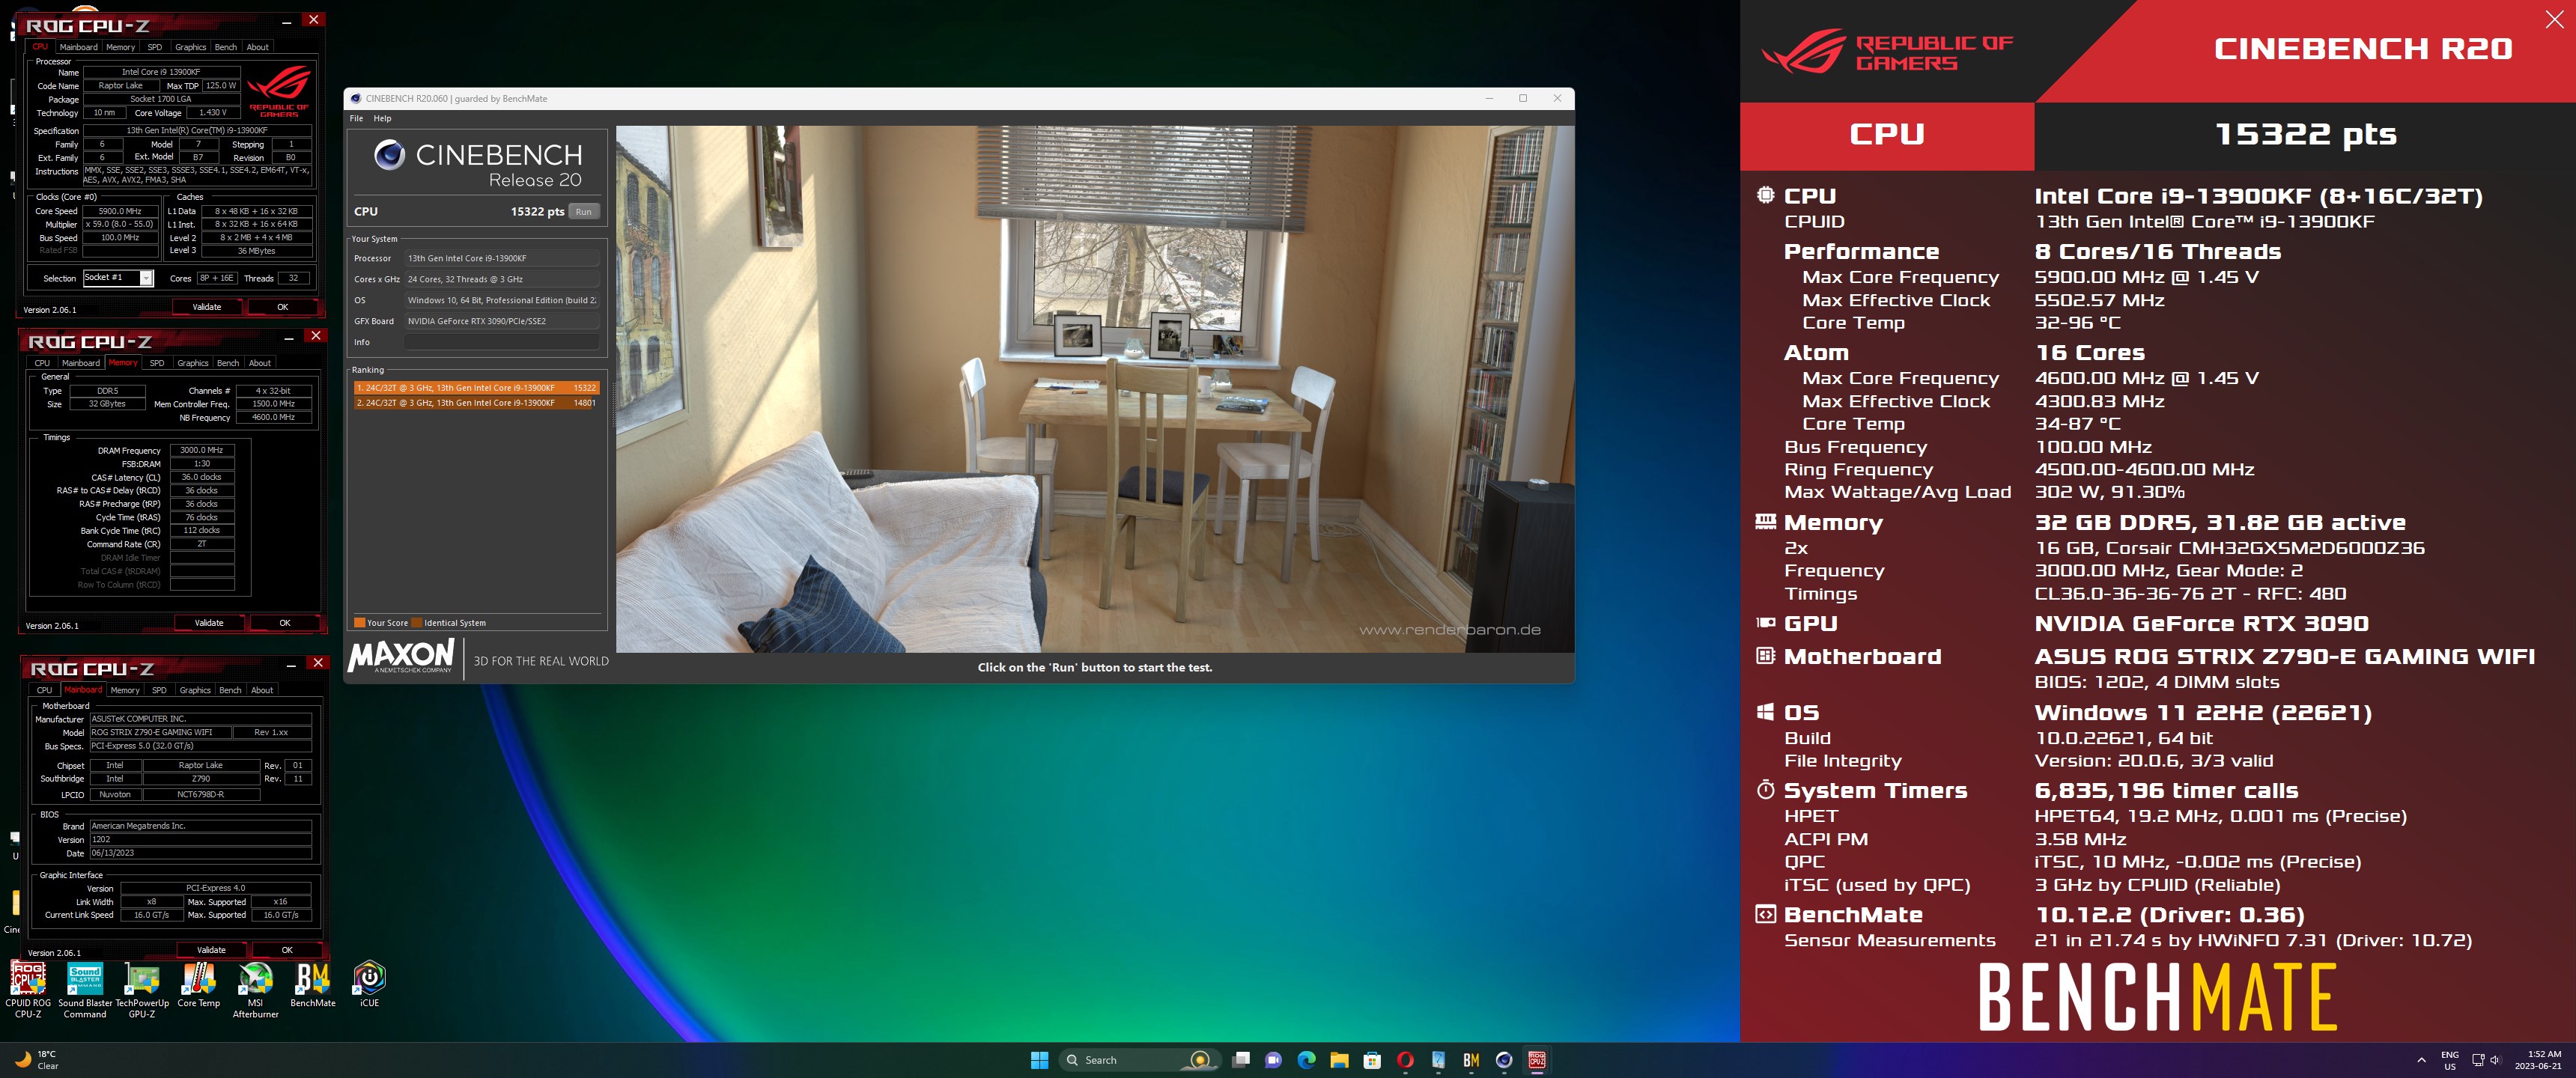Open the weather widget showing 18°C
This screenshot has height=1078, width=2576.
coord(36,1060)
